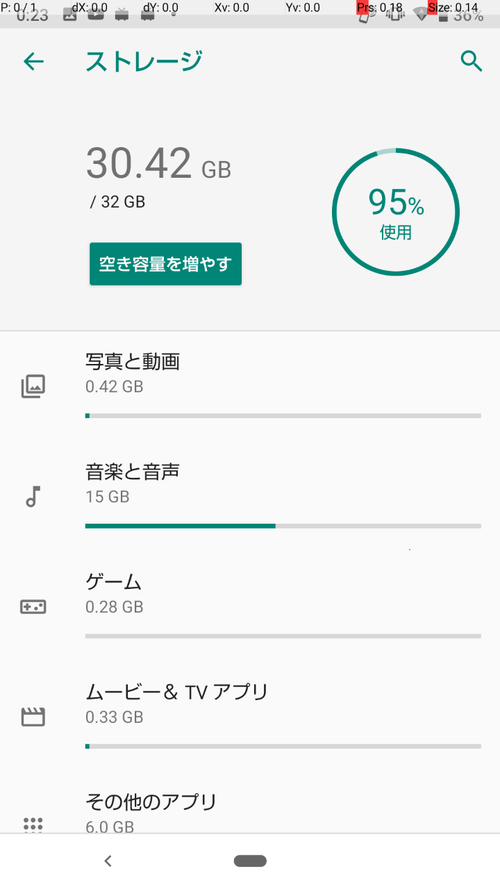Viewport: 500px width, 889px height.
Task: Tap 空き容量を増やす button
Action: [x=166, y=264]
